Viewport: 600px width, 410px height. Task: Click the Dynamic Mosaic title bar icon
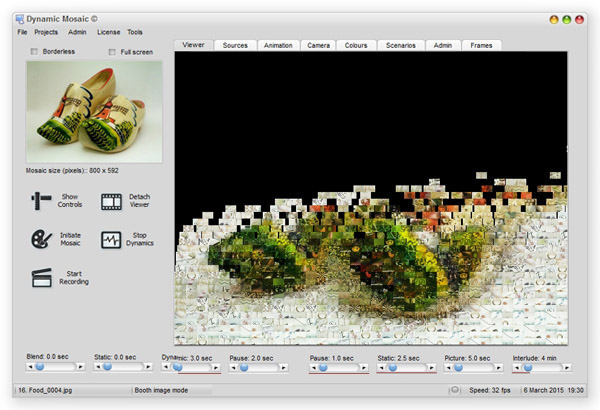coord(20,19)
